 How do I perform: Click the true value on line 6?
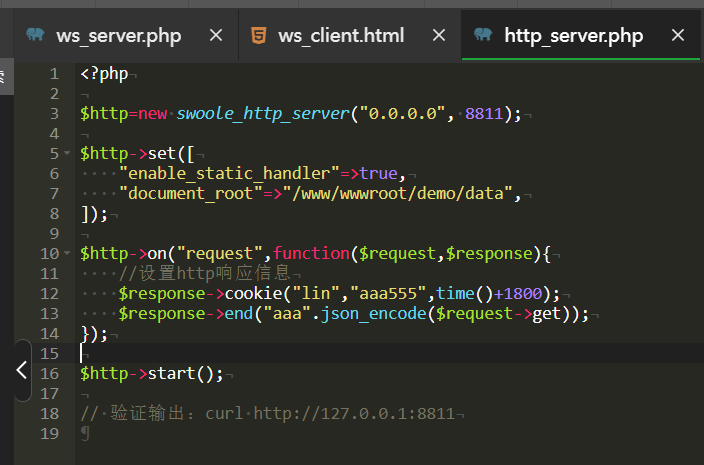coord(378,173)
